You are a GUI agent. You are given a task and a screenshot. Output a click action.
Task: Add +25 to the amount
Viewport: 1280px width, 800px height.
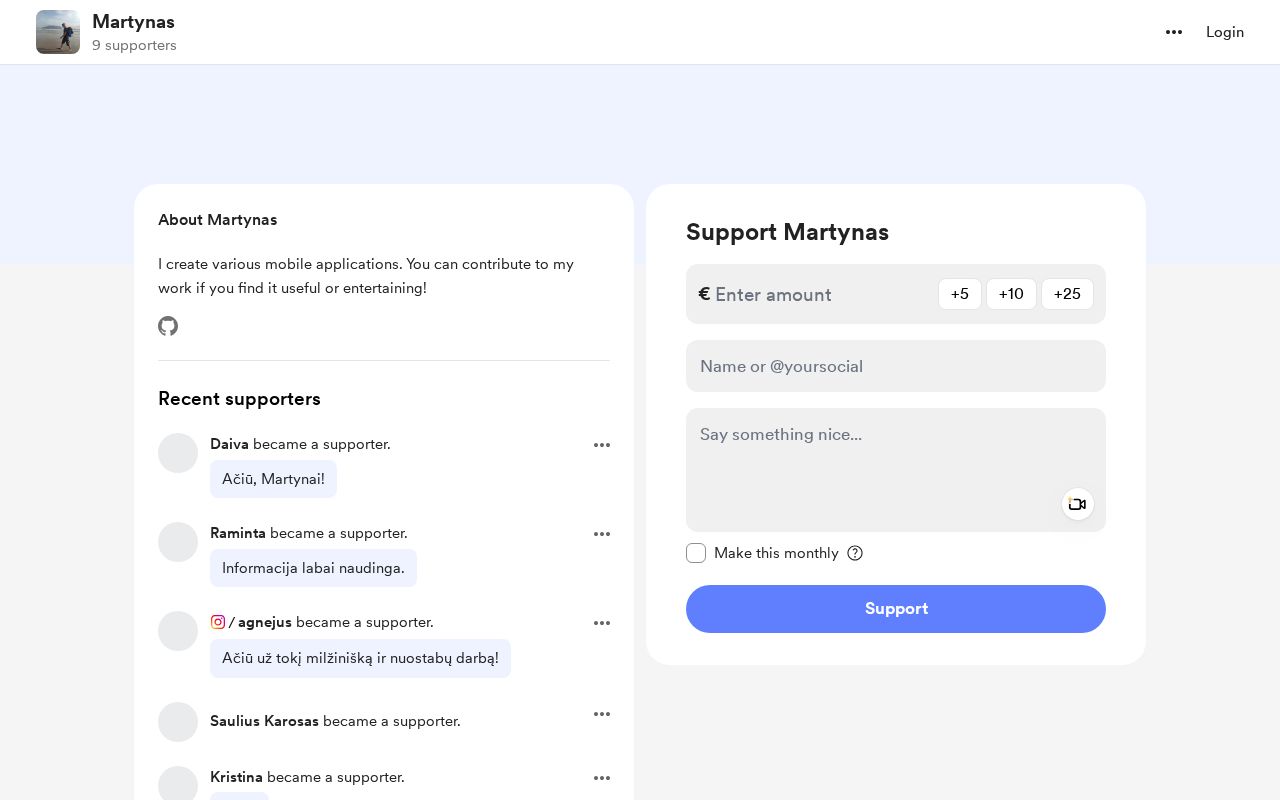coord(1067,294)
